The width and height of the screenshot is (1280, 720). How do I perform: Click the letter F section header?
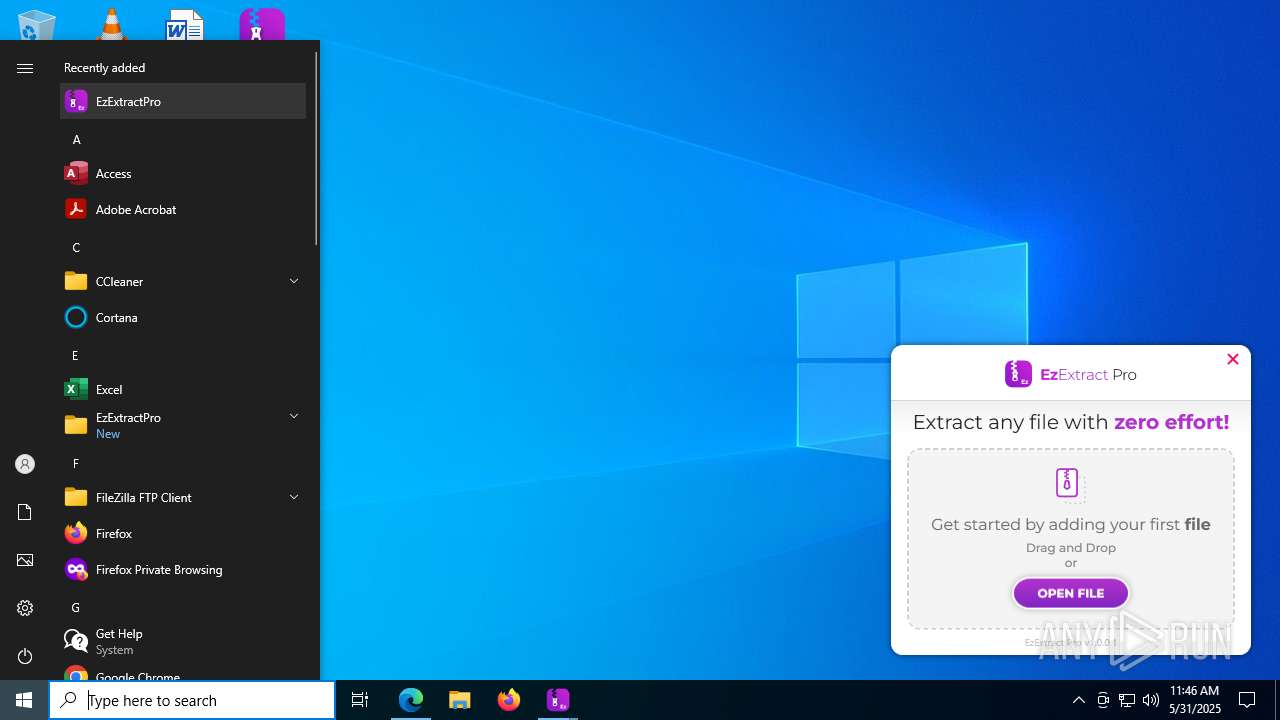click(x=76, y=463)
